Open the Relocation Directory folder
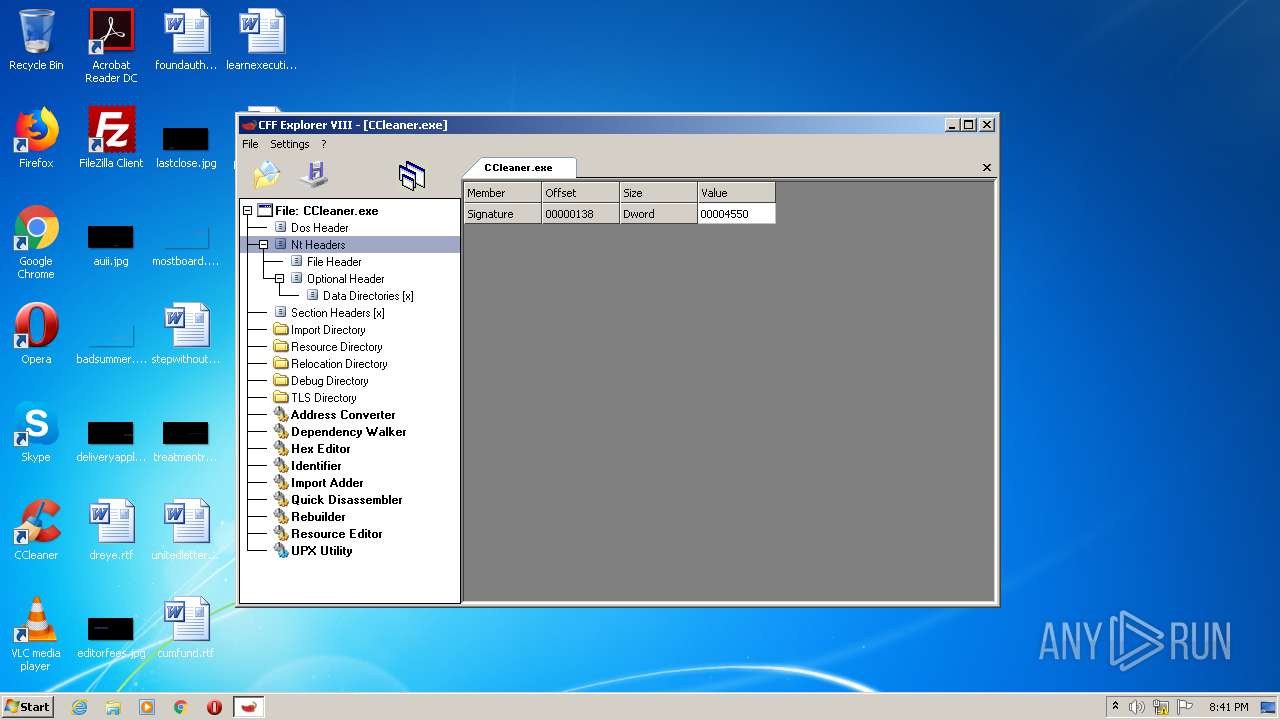 coord(339,364)
